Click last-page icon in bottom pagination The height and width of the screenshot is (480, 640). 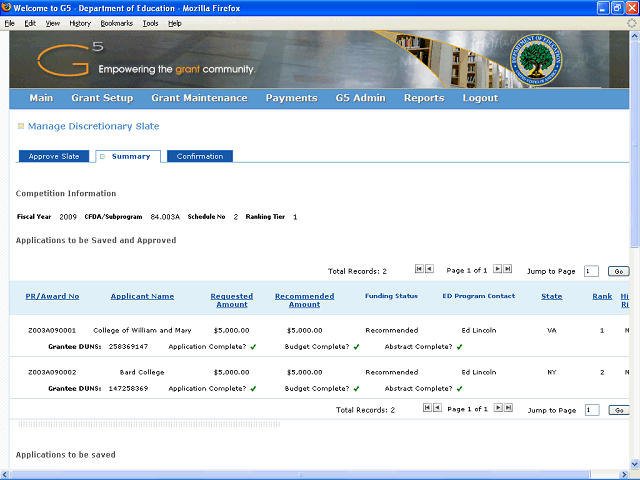pyautogui.click(x=508, y=408)
